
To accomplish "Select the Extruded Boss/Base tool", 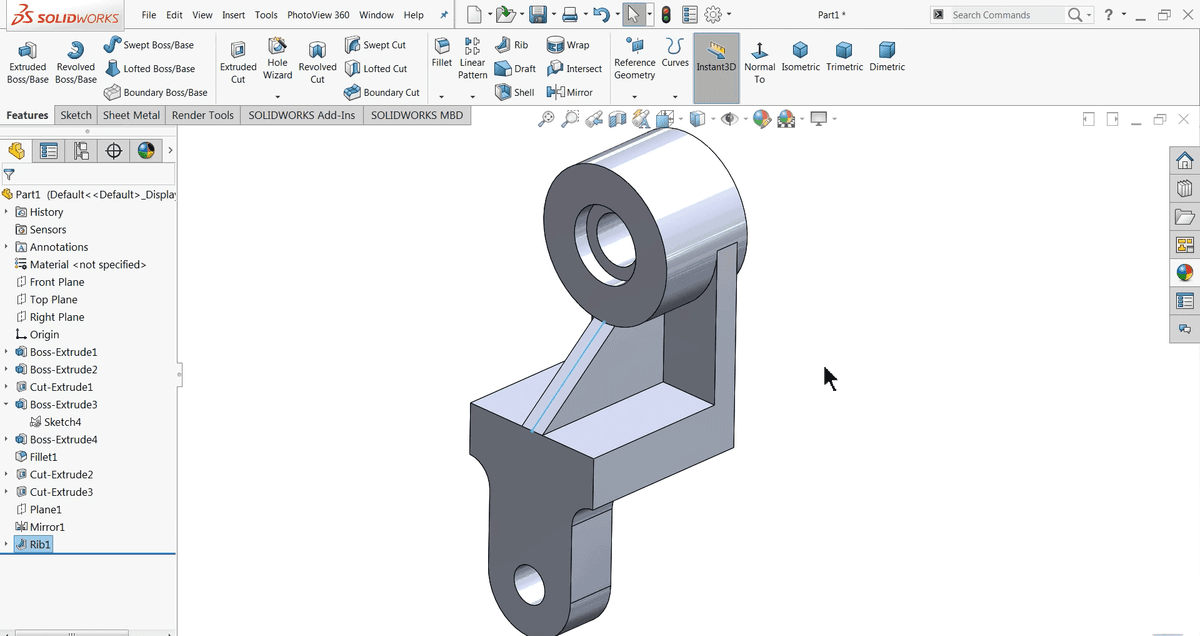I will click(x=29, y=62).
